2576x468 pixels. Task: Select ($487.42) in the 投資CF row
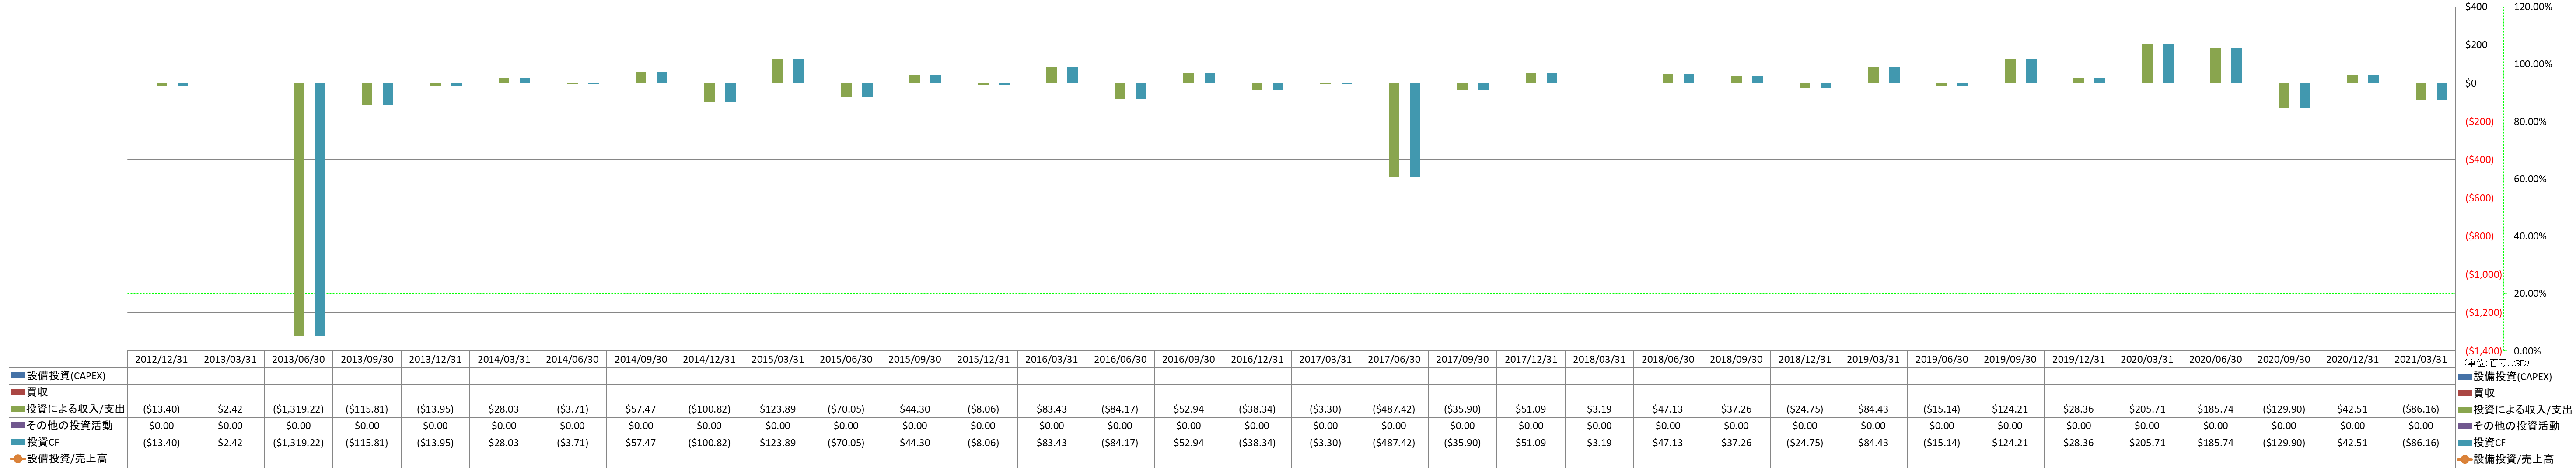pyautogui.click(x=1394, y=442)
